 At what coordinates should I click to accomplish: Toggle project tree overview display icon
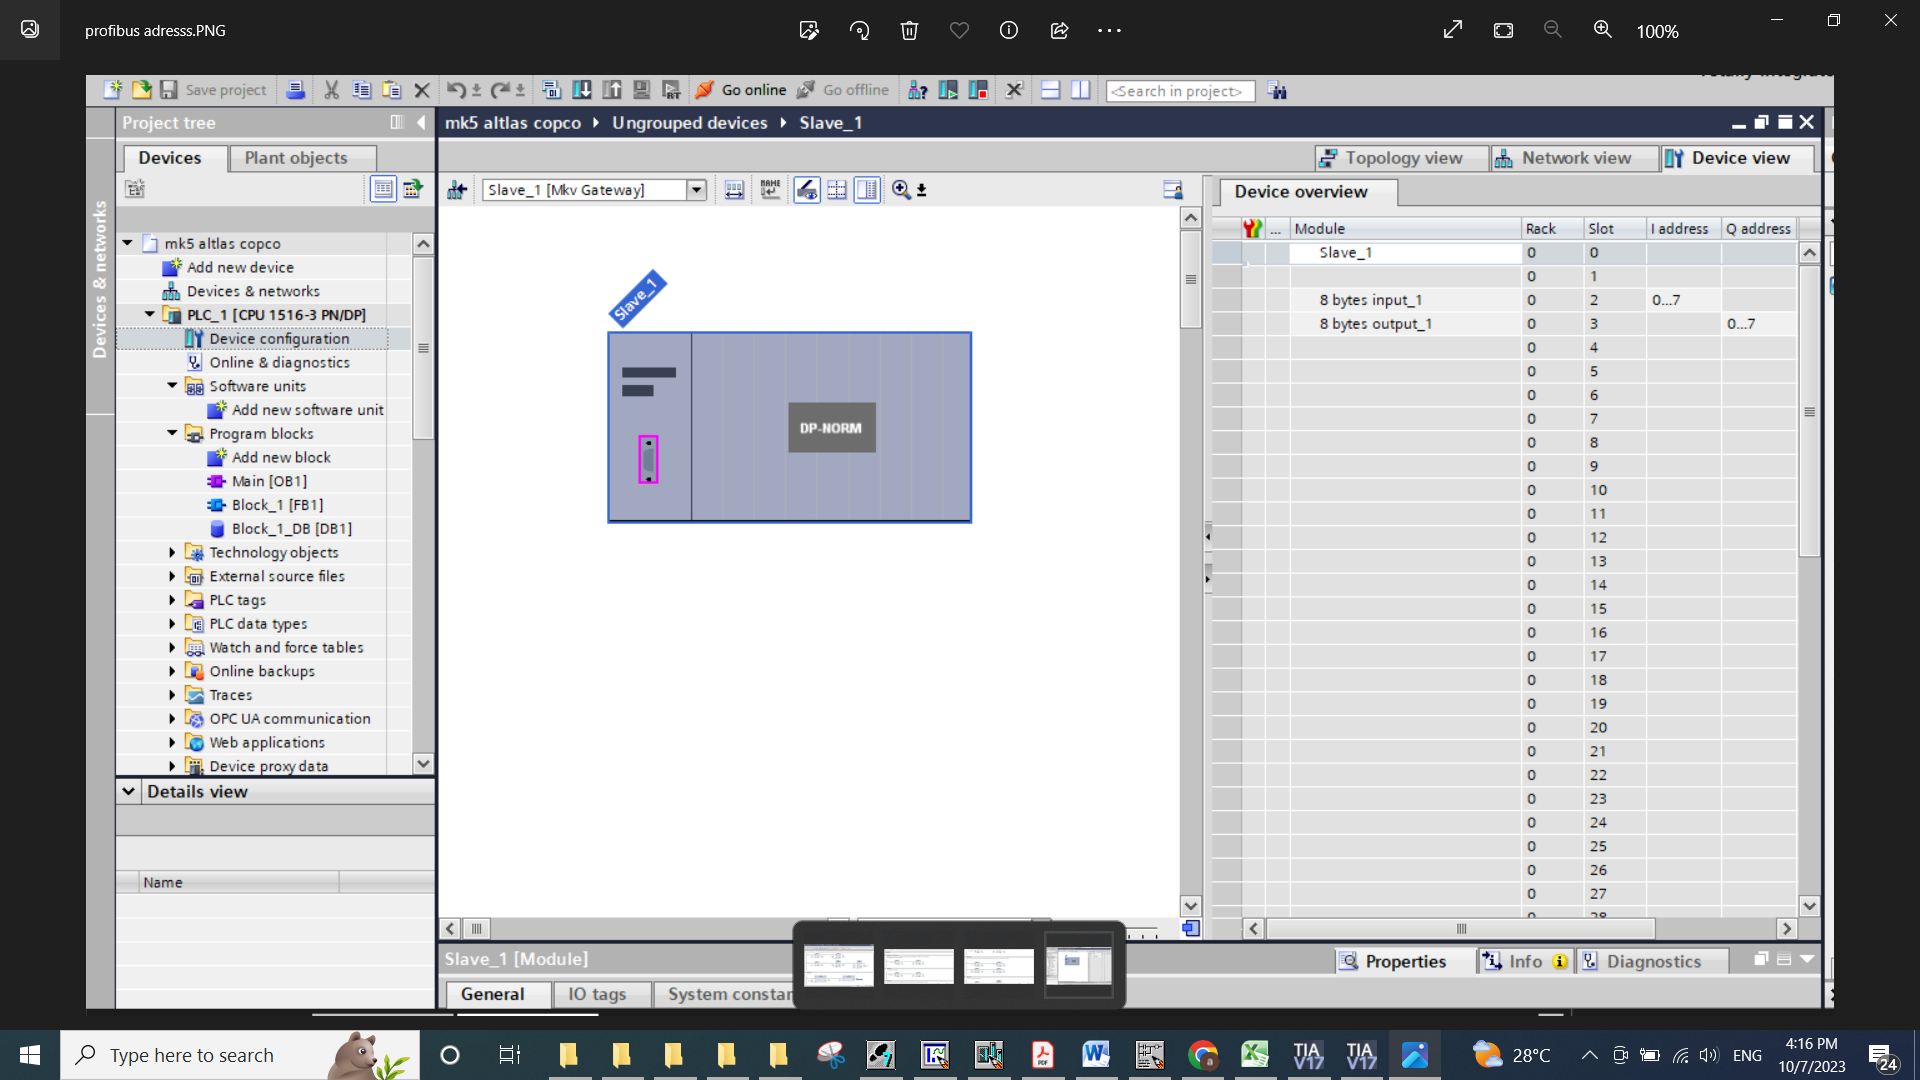pyautogui.click(x=383, y=189)
